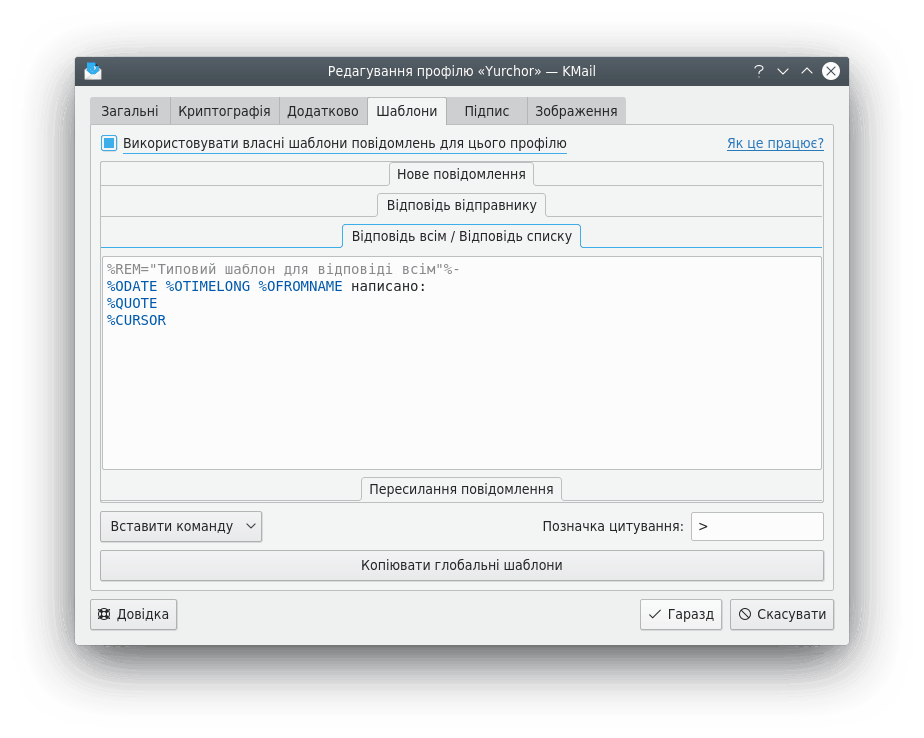The image size is (924, 738).
Task: Switch to the Криптографія tab
Action: [224, 110]
